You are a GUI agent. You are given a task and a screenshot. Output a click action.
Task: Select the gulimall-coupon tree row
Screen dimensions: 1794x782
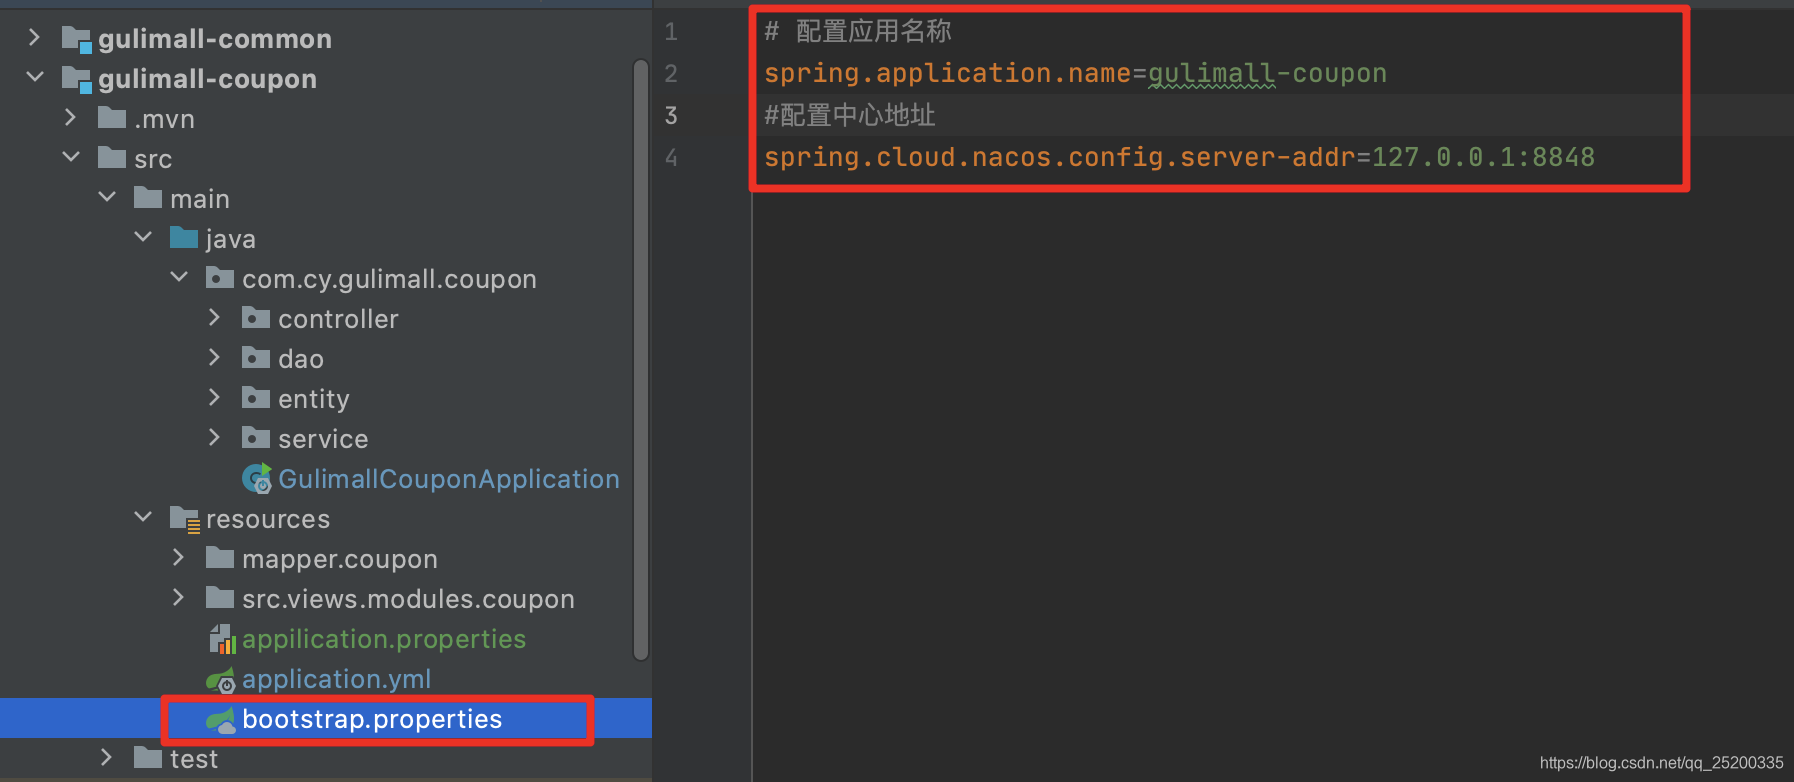coord(326,79)
